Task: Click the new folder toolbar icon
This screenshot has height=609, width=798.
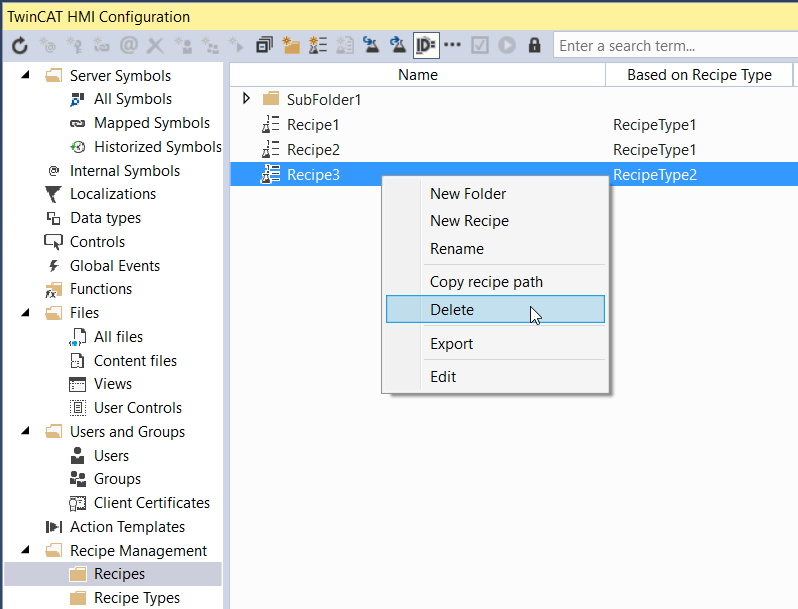Action: click(x=291, y=46)
